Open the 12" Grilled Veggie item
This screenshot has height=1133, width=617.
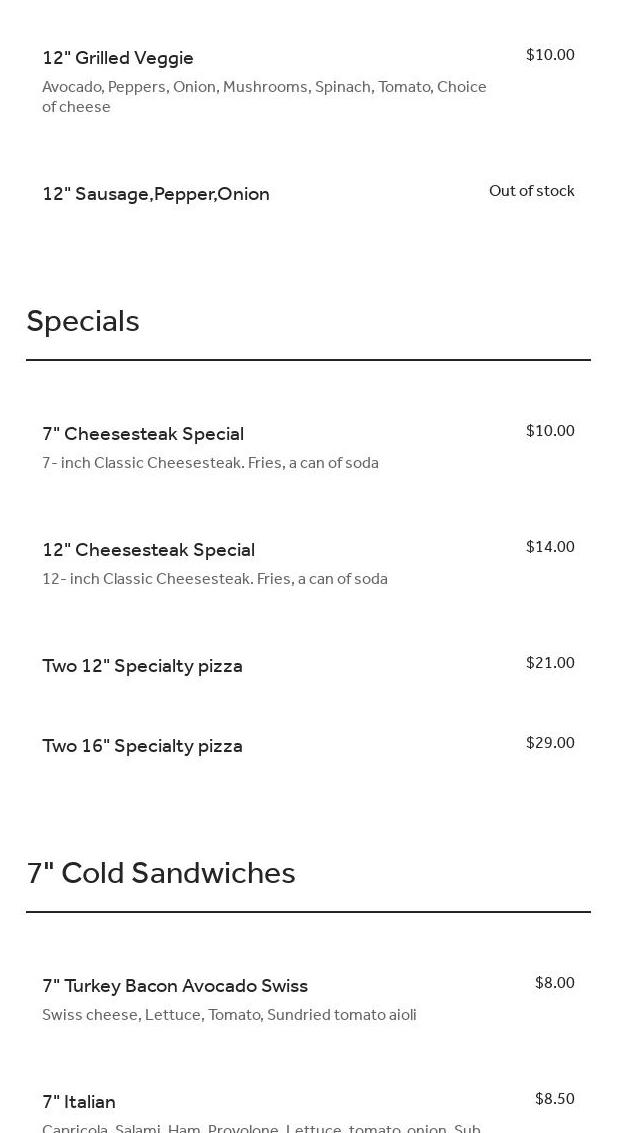(x=118, y=58)
